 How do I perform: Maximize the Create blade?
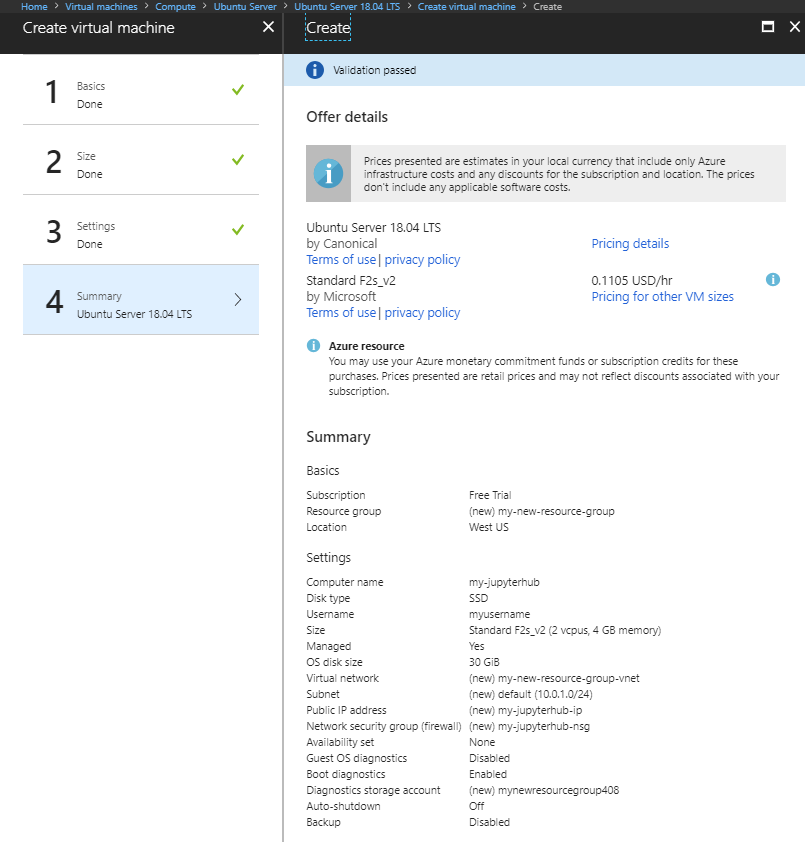767,27
